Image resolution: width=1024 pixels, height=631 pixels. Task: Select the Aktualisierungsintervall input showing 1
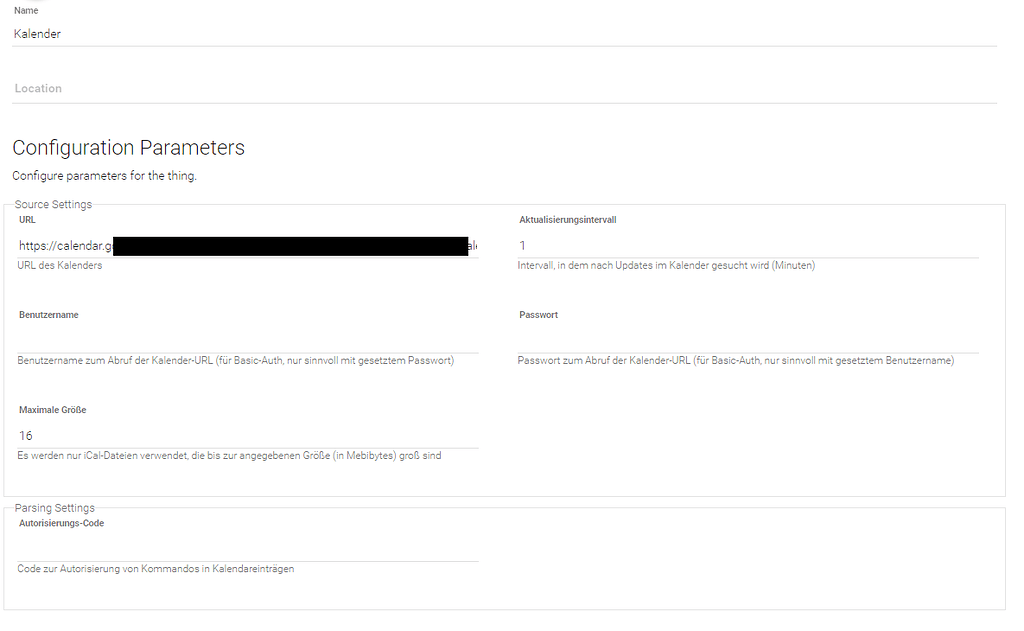pos(748,246)
